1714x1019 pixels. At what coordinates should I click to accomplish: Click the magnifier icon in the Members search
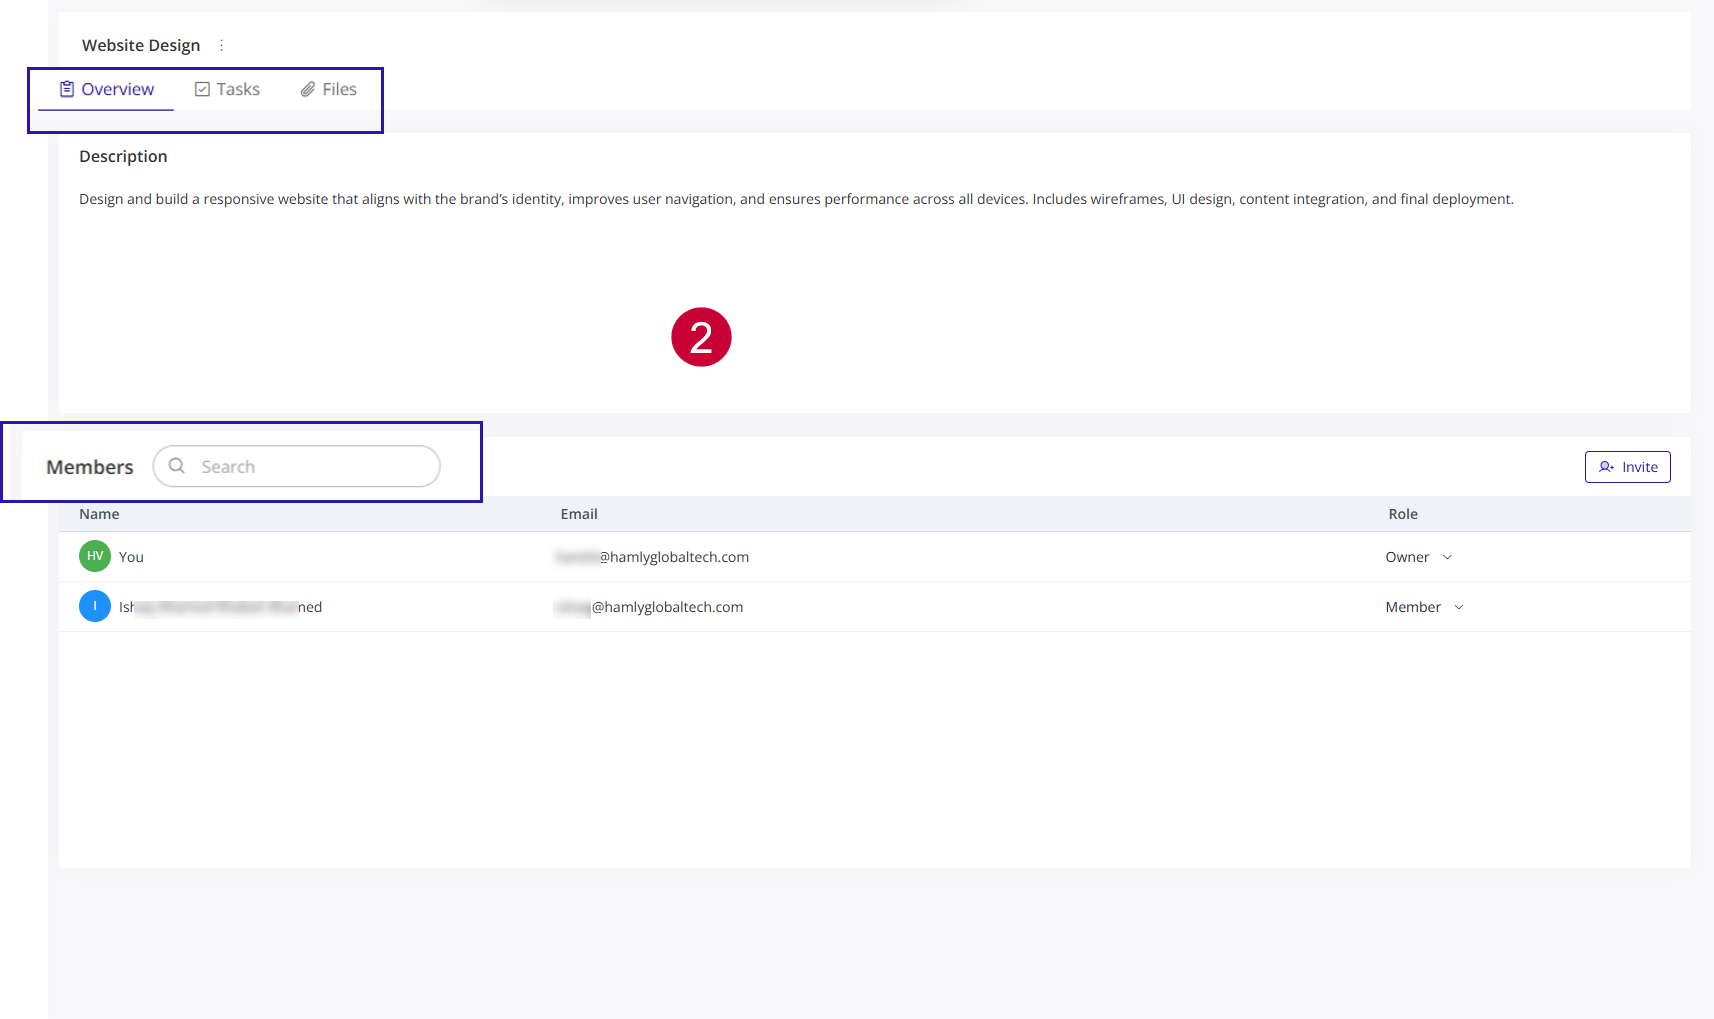point(177,466)
